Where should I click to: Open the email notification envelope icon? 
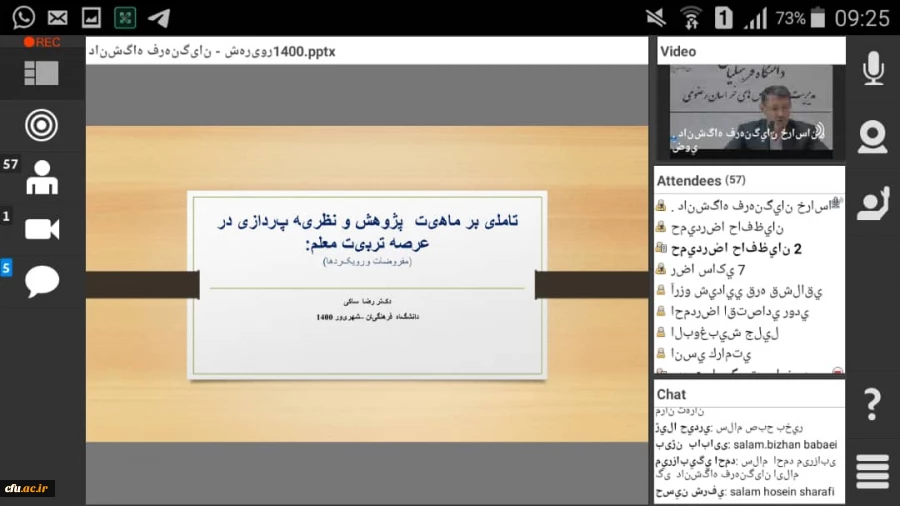click(57, 18)
